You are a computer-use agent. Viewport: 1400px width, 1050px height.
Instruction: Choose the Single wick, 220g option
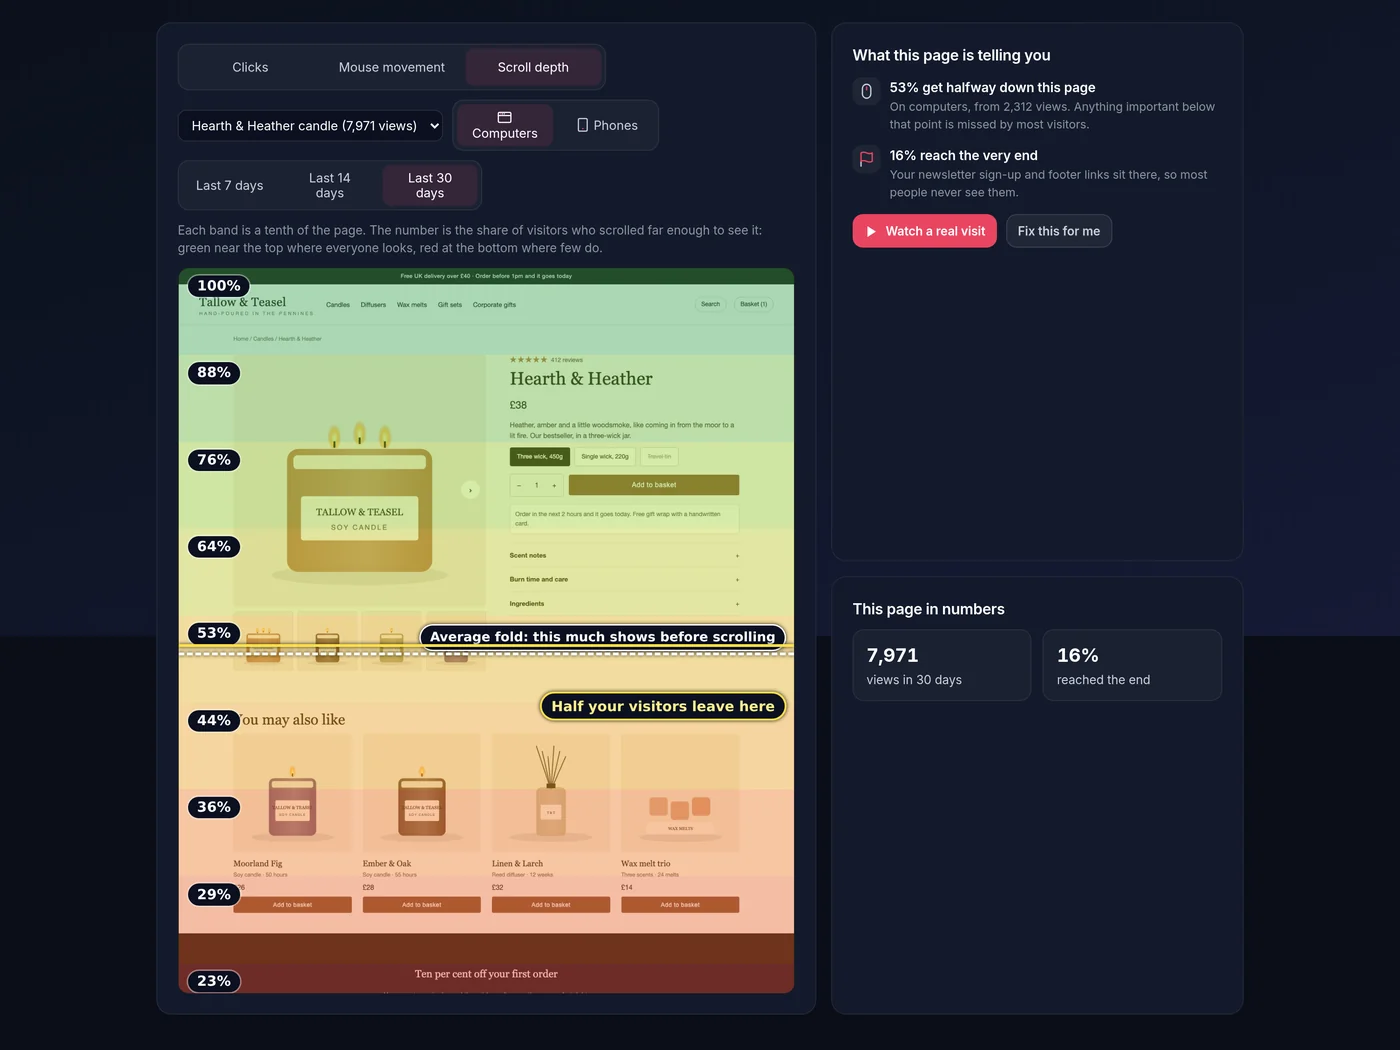tap(605, 457)
